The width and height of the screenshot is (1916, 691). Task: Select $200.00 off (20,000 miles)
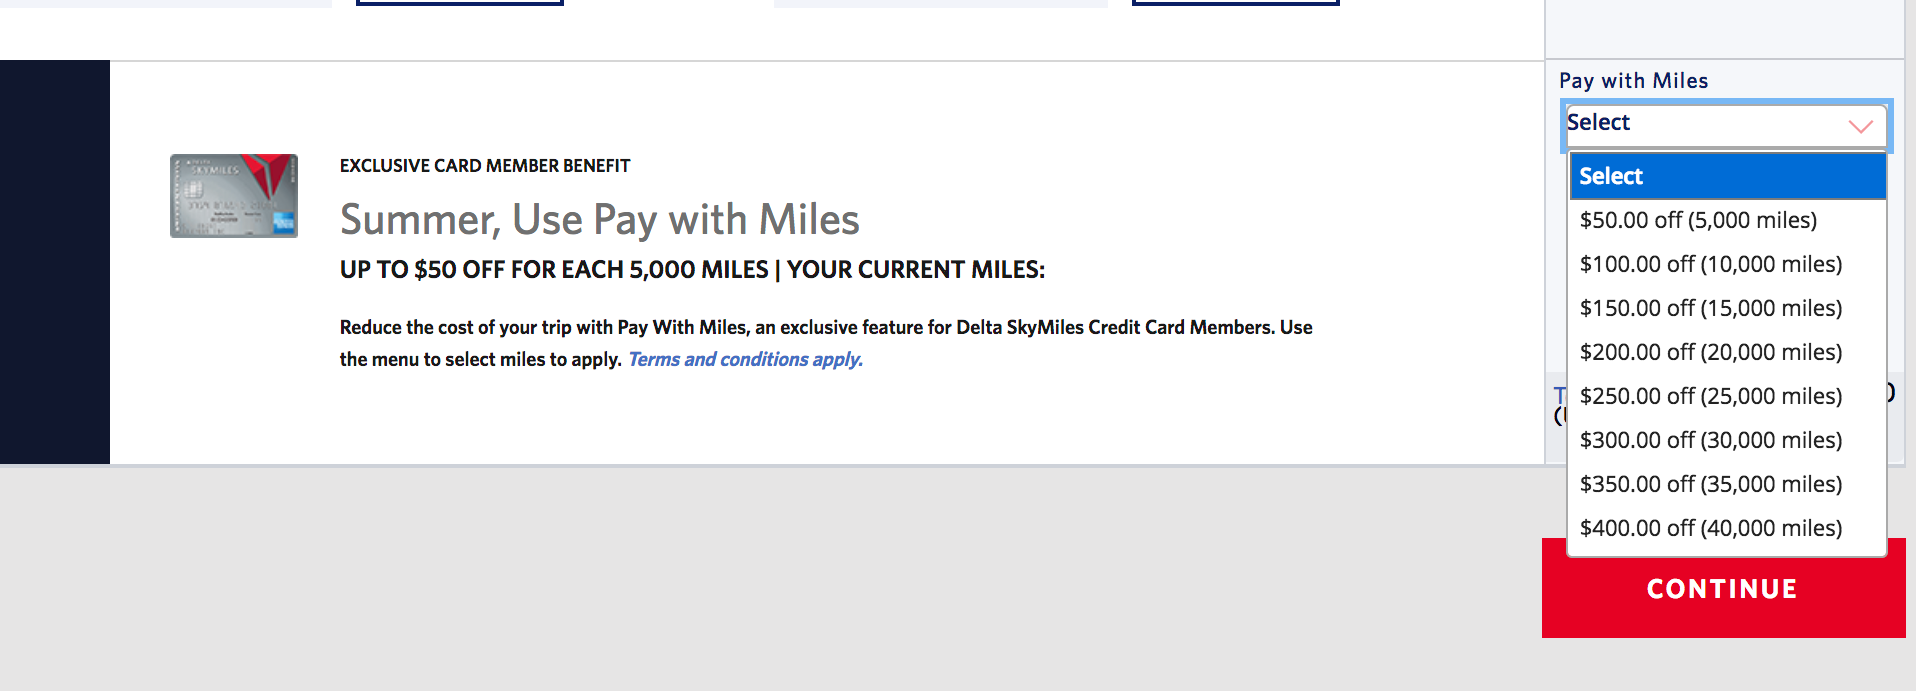point(1711,352)
